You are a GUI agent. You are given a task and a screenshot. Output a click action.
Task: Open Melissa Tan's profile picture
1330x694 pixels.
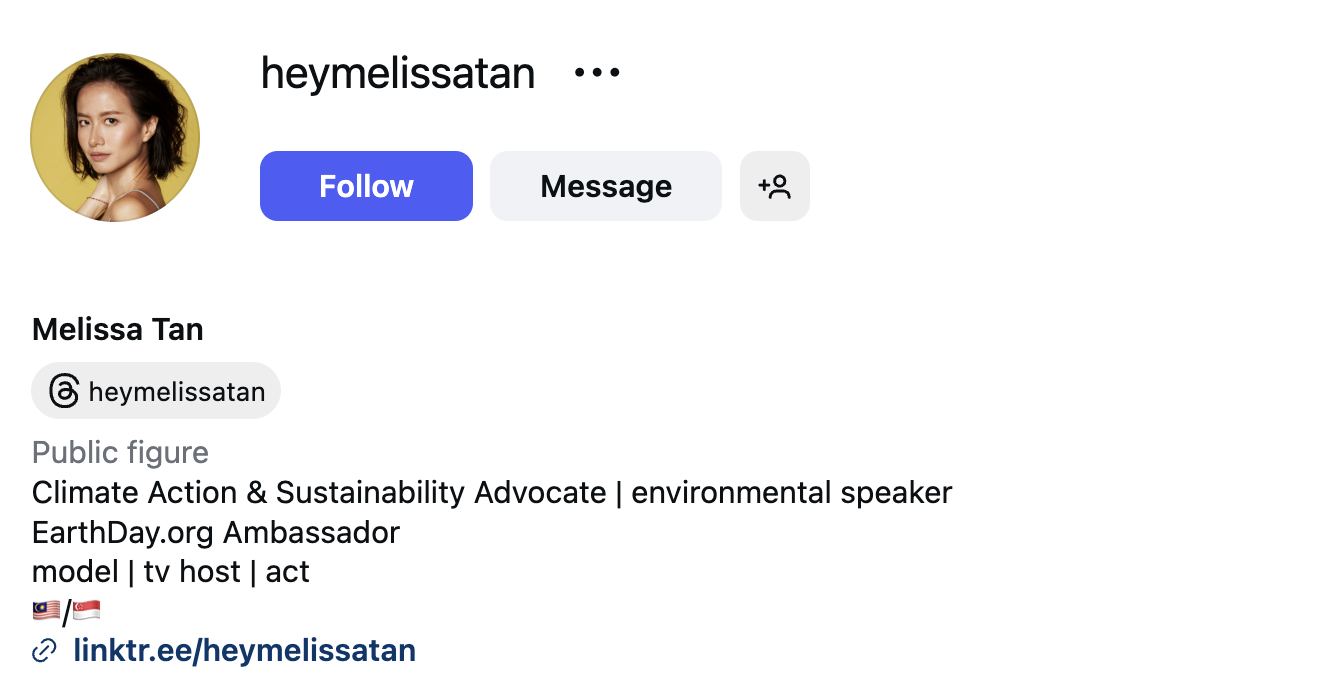(115, 137)
